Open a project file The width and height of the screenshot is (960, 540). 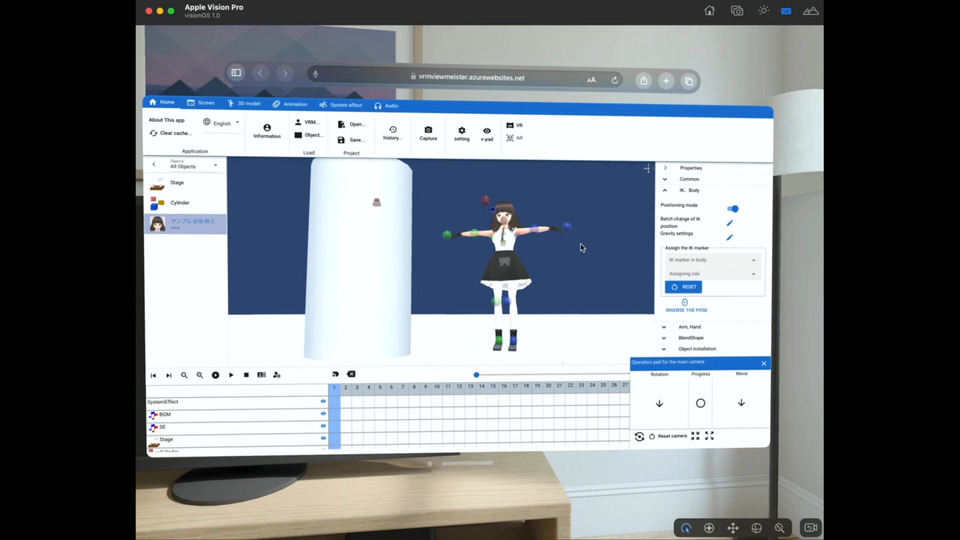coord(351,124)
